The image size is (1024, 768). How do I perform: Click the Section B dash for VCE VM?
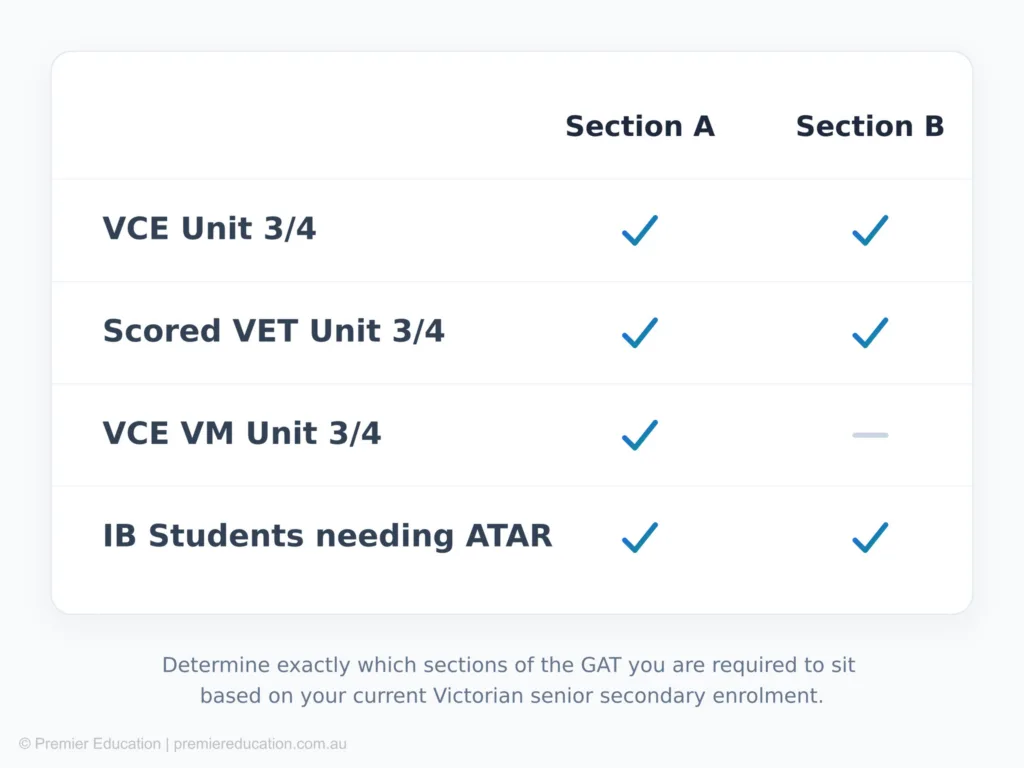(x=870, y=435)
